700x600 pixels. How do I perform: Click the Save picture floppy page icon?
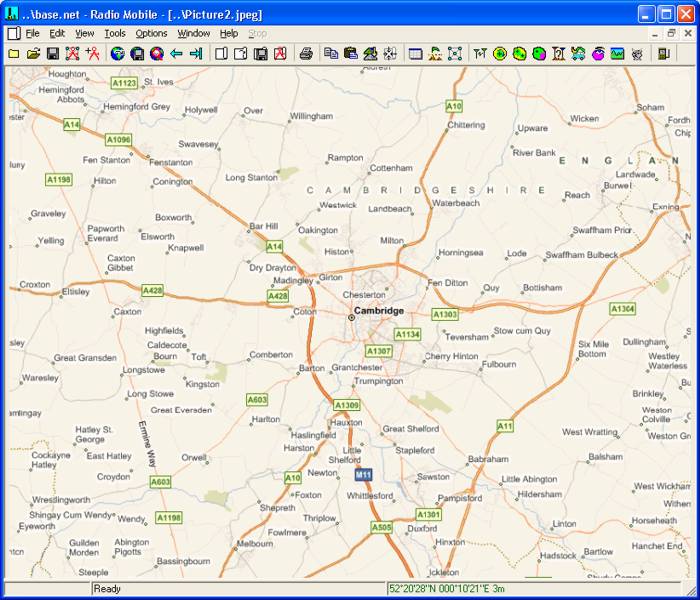click(x=260, y=54)
